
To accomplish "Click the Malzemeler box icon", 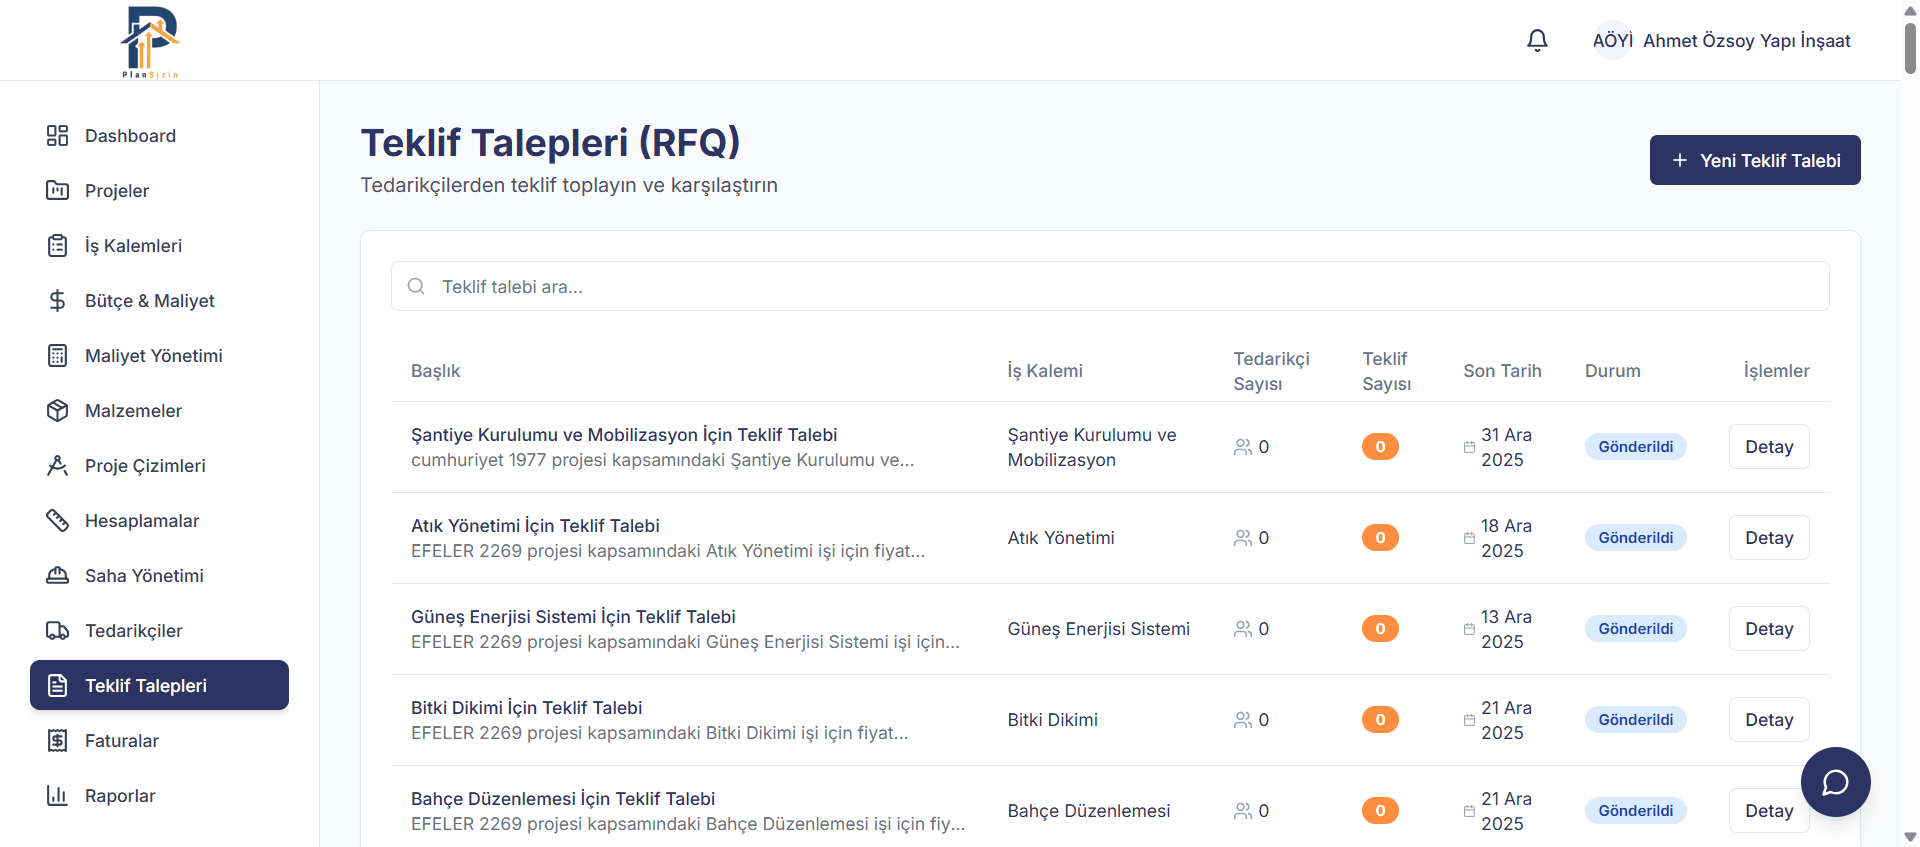I will click(57, 411).
